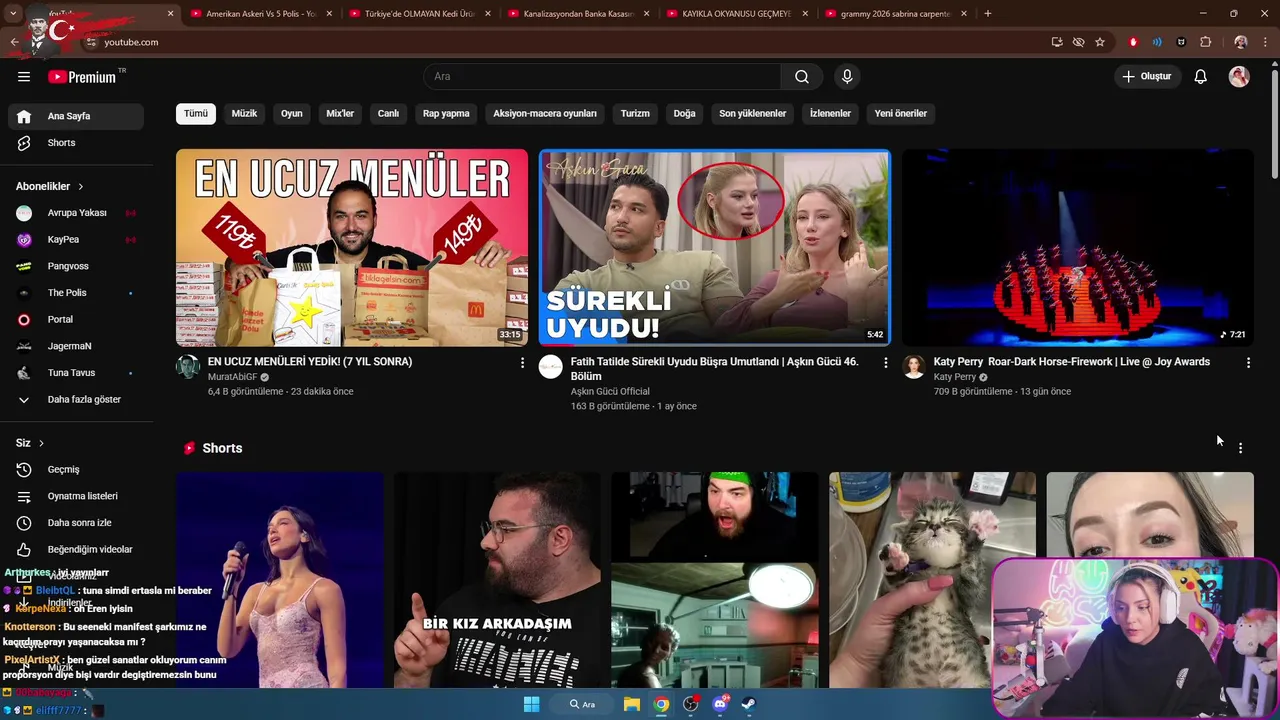
Task: Click the YouTube Premium logo
Action: point(82,77)
